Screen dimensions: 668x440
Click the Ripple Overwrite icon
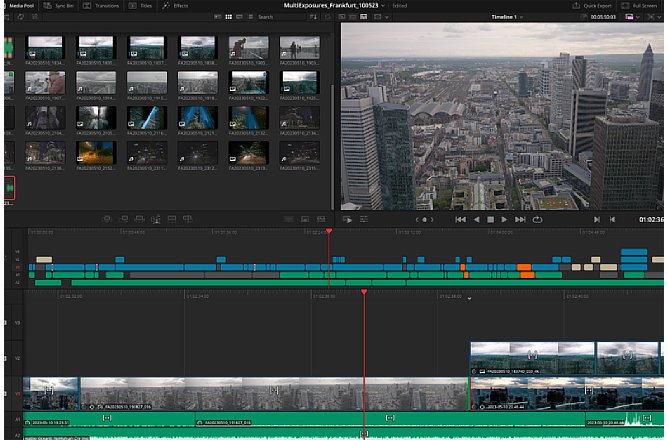pyautogui.click(x=139, y=219)
